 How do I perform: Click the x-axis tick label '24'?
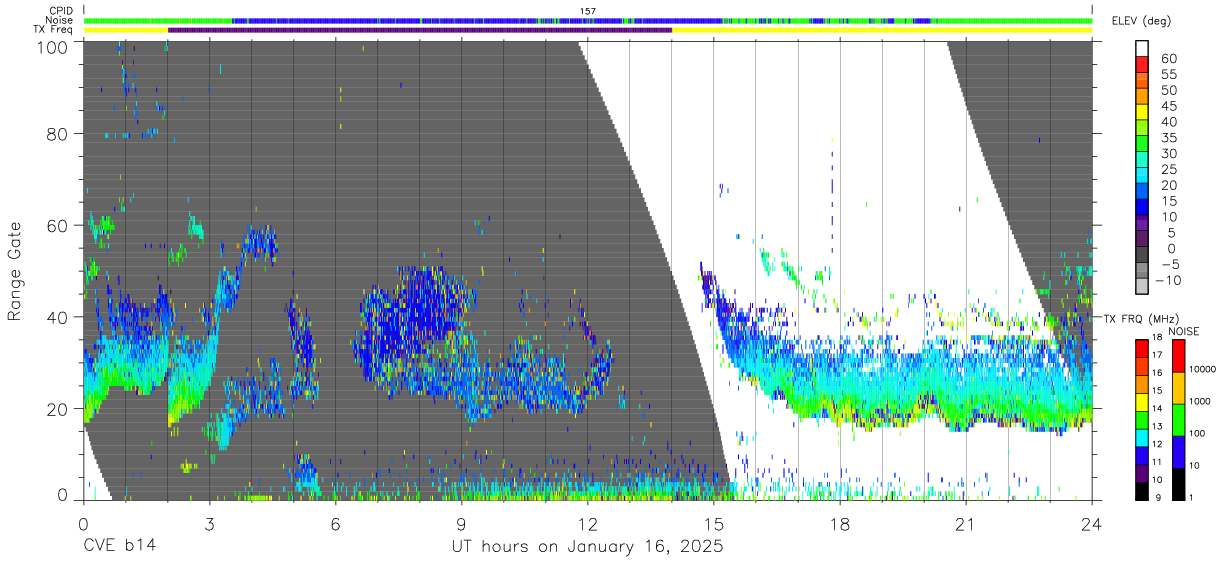coord(1092,523)
